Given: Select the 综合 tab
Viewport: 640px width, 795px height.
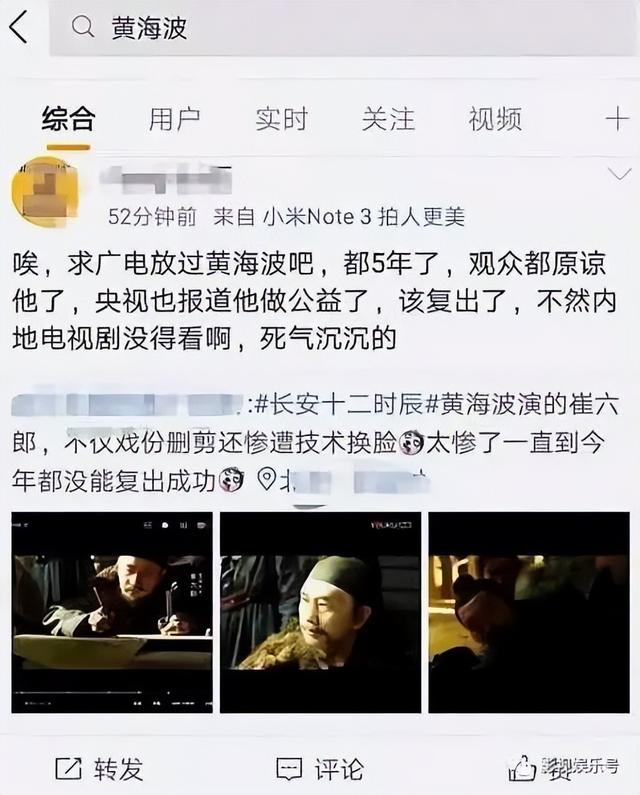Looking at the screenshot, I should (68, 120).
